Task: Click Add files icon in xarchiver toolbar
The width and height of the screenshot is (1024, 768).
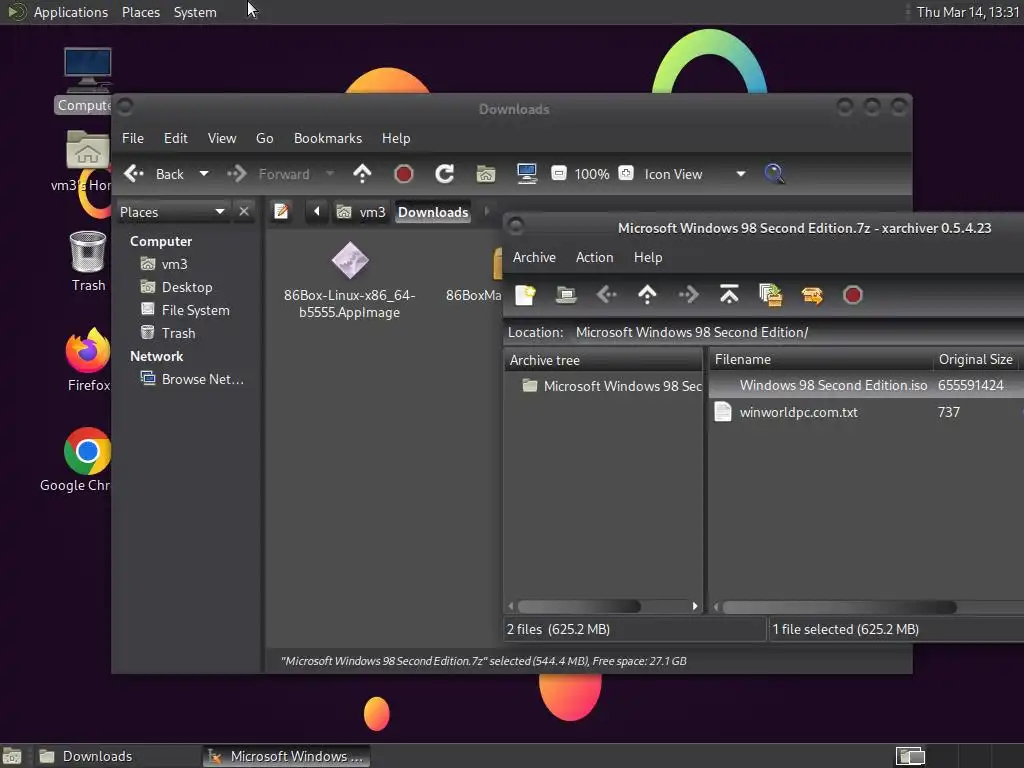Action: pos(771,295)
